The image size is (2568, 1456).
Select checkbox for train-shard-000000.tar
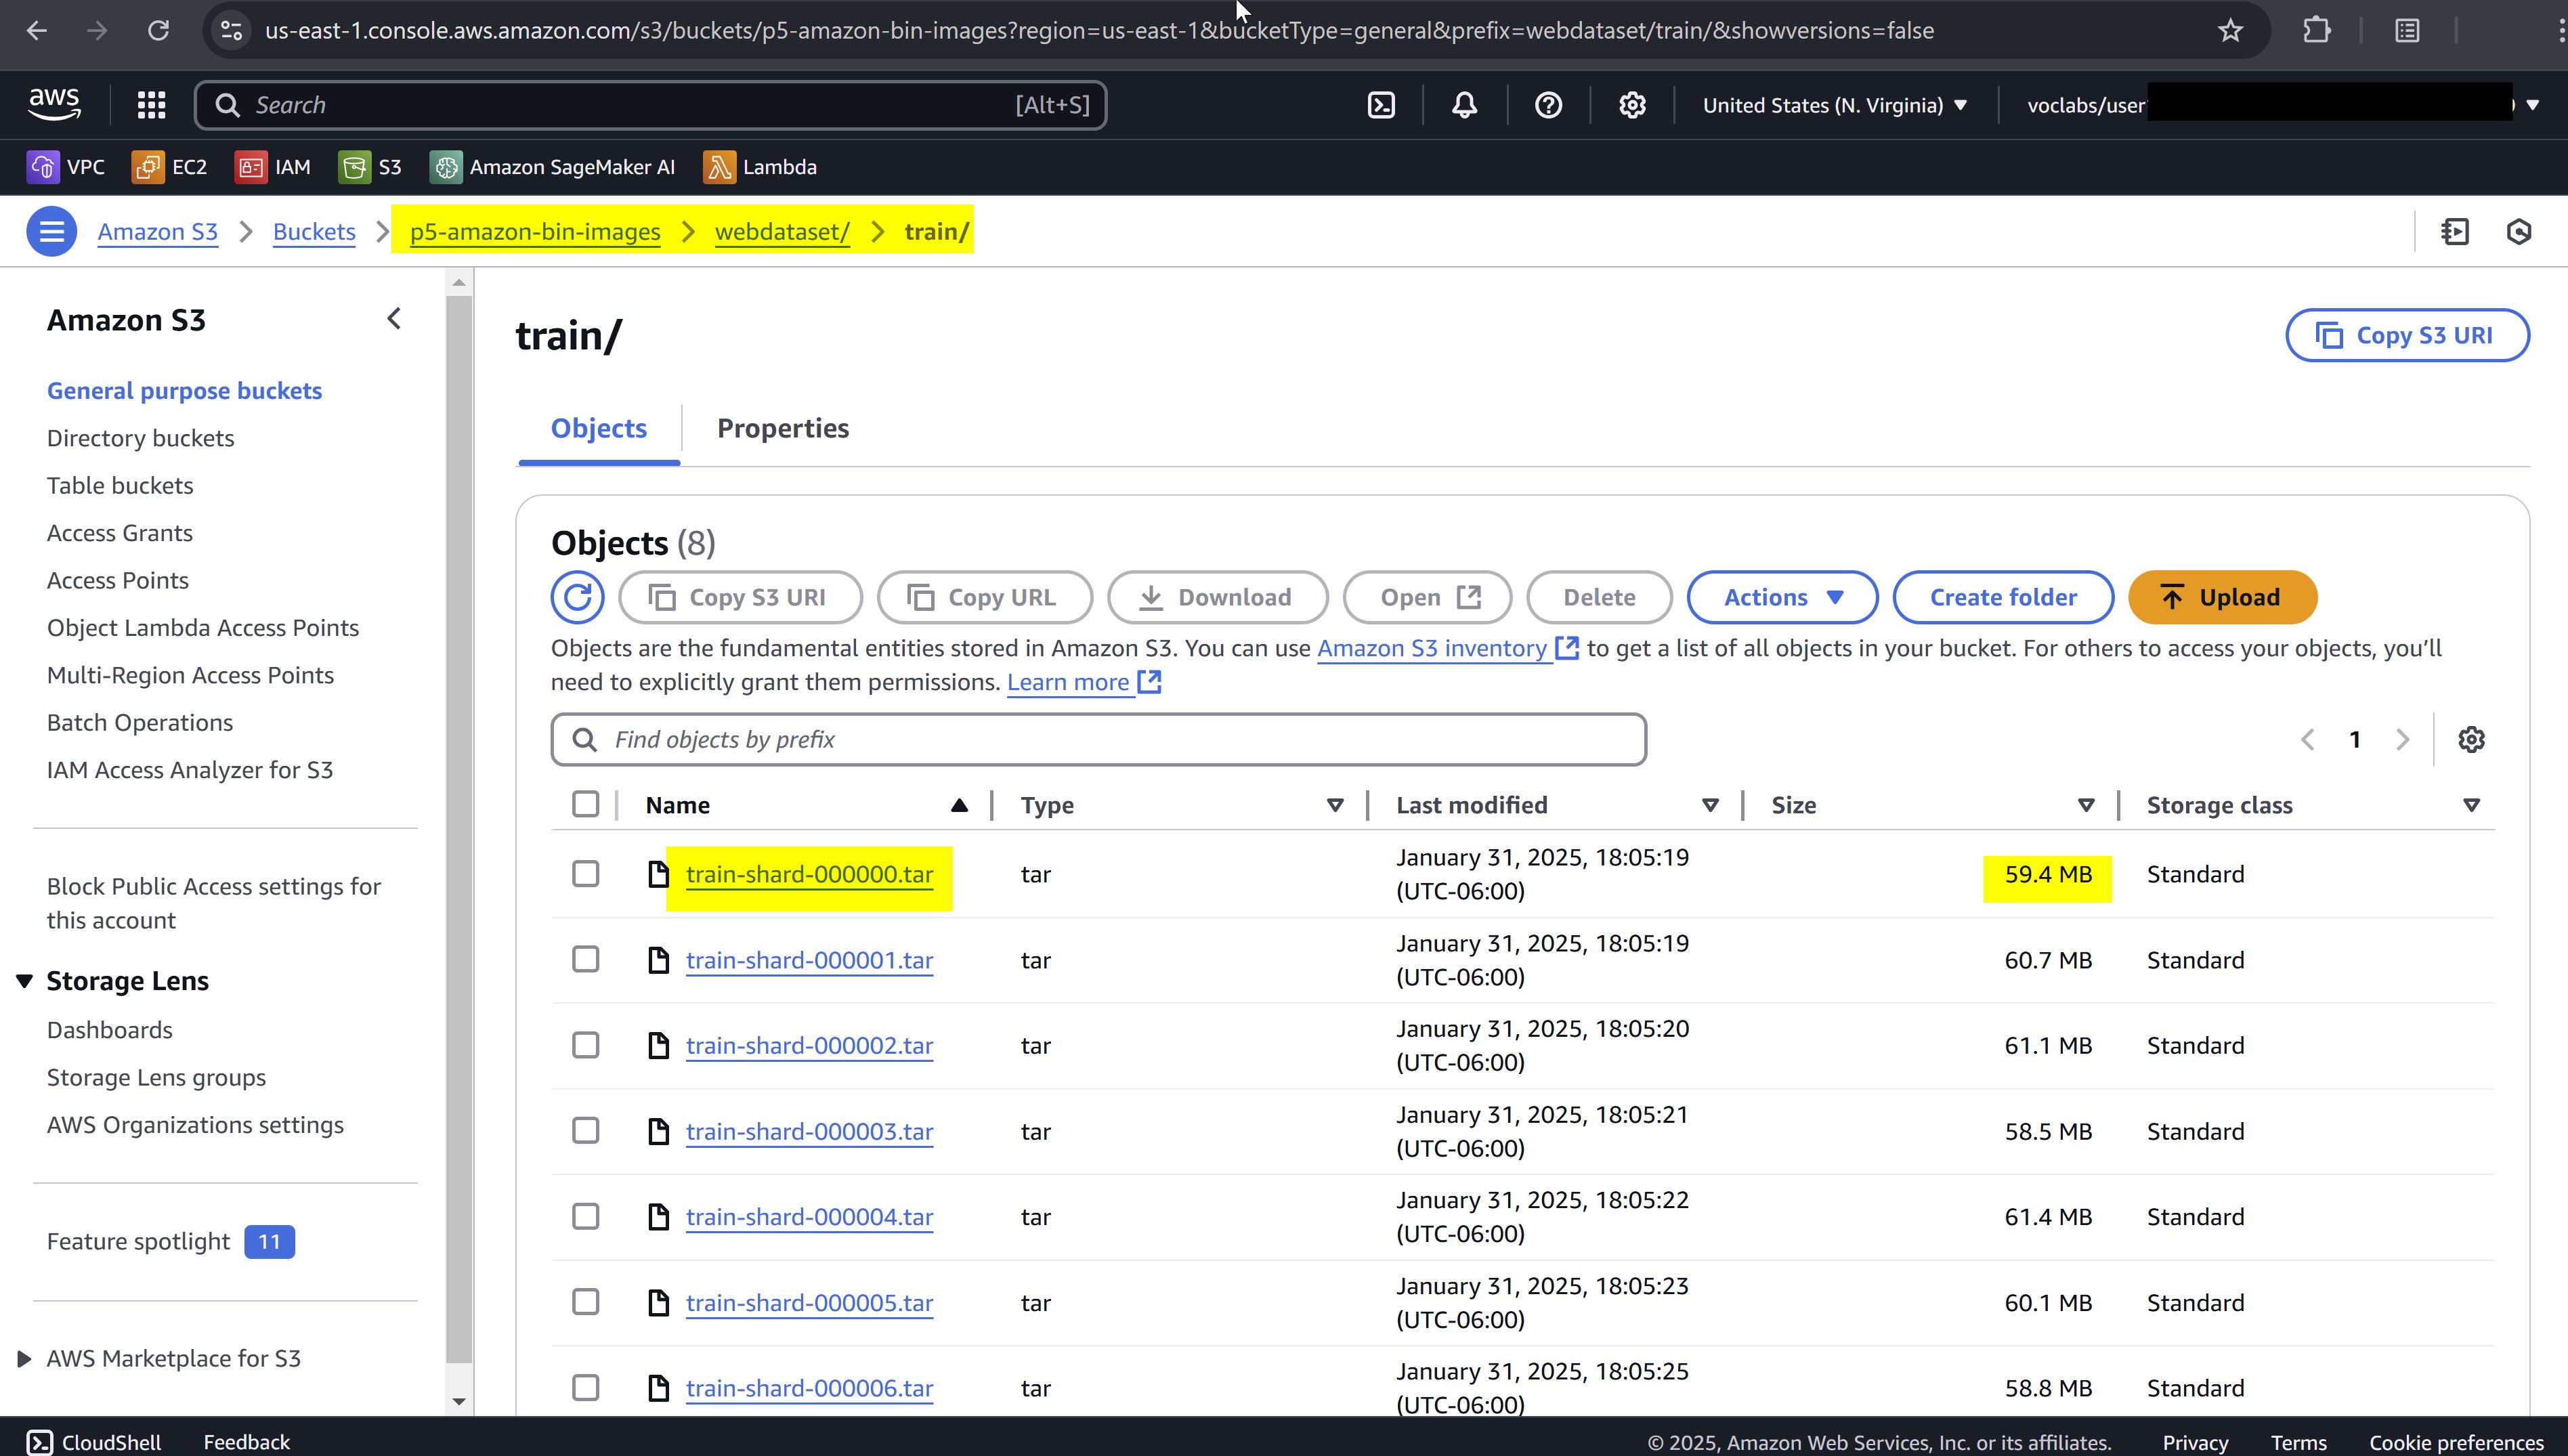586,874
